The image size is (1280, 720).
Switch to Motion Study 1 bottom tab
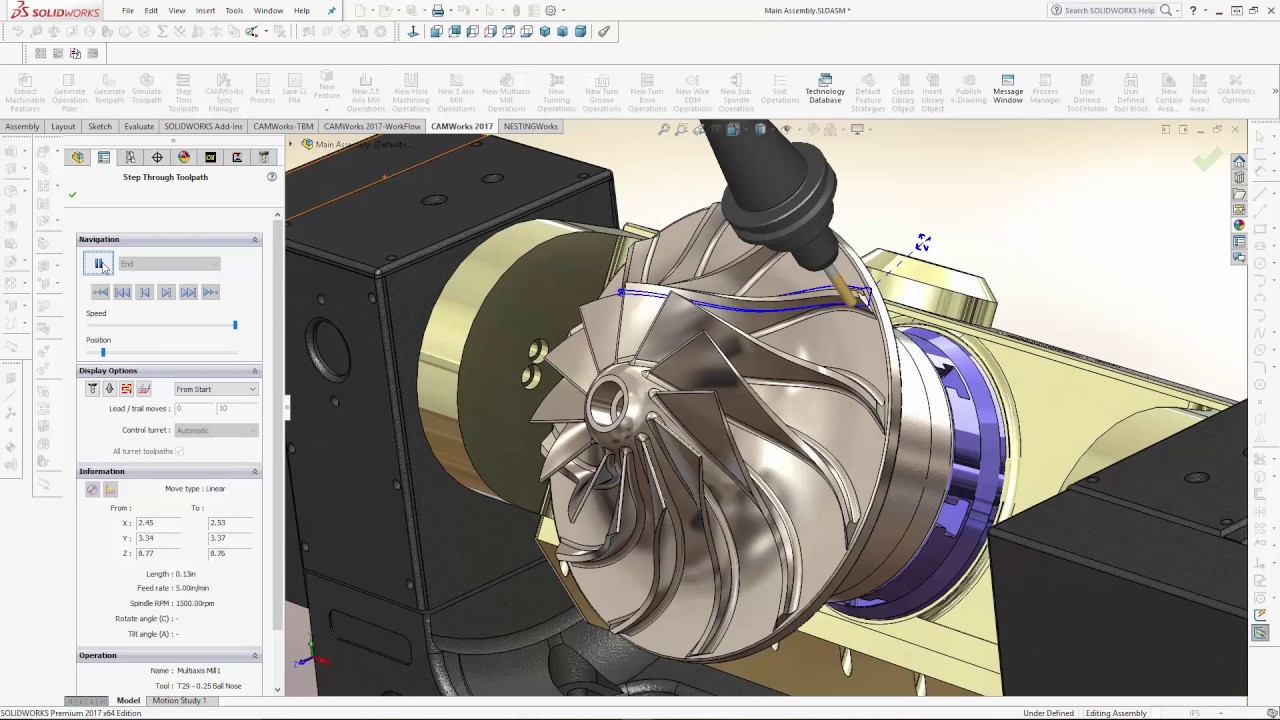tap(179, 701)
